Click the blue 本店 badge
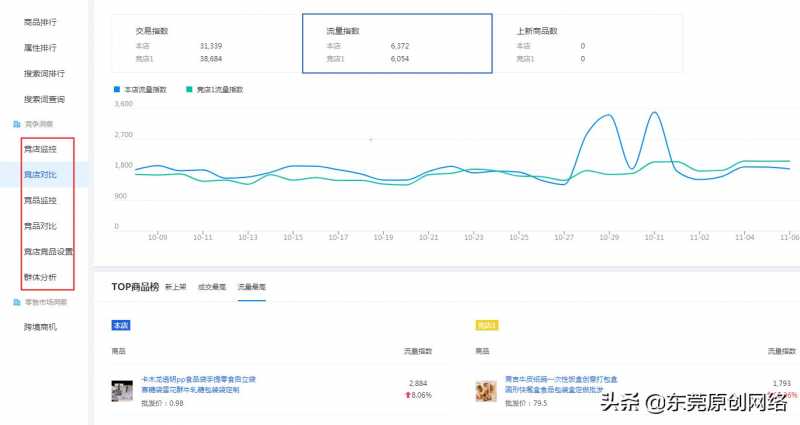The image size is (800, 425). tap(121, 325)
